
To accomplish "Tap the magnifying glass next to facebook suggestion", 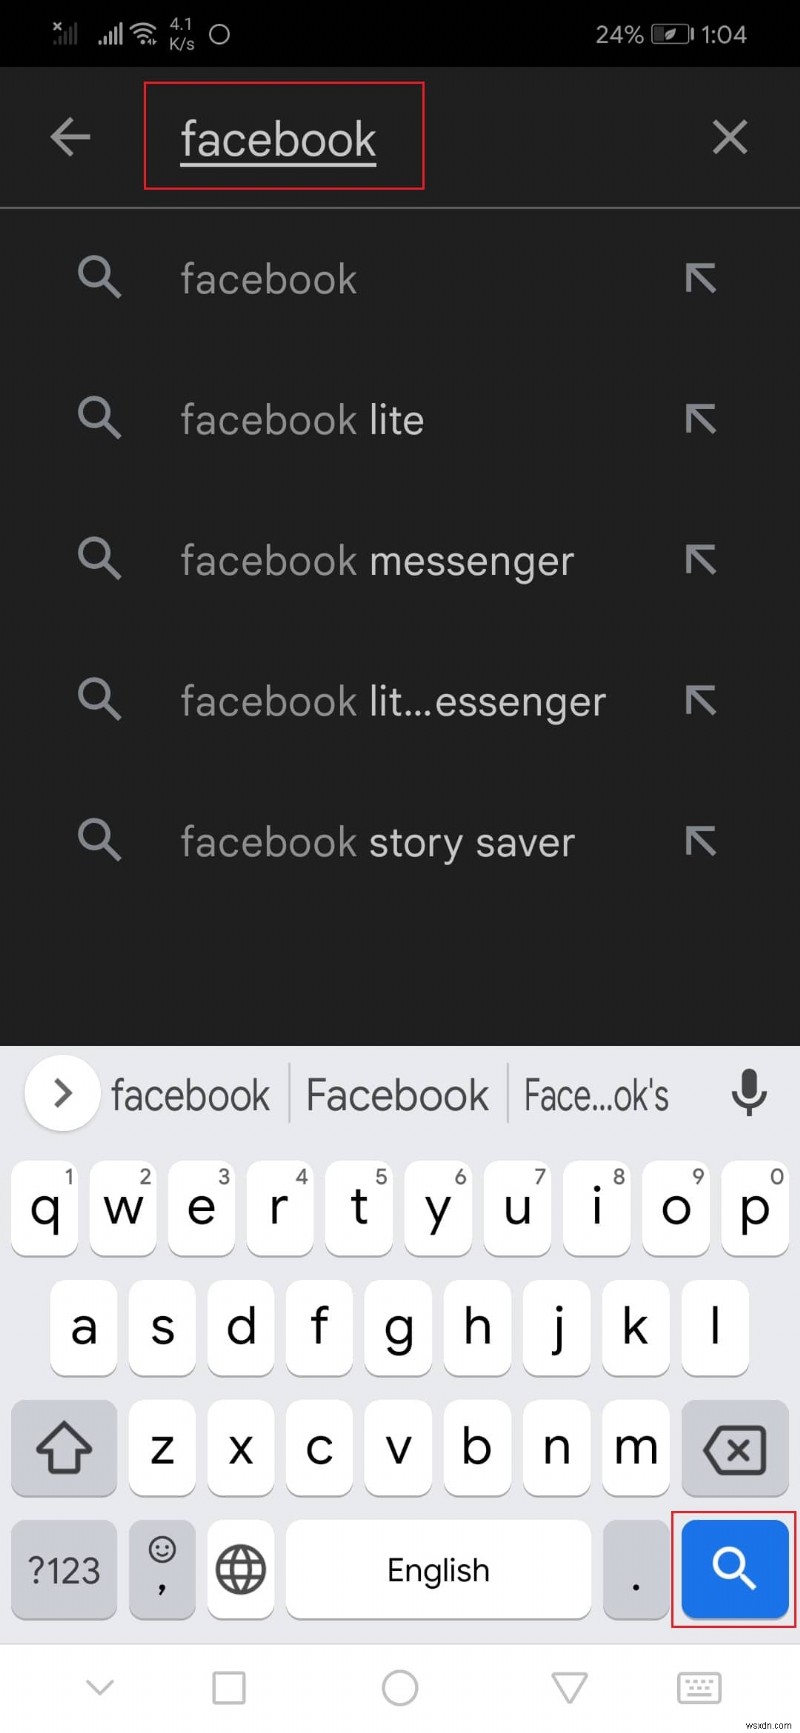I will coord(99,278).
